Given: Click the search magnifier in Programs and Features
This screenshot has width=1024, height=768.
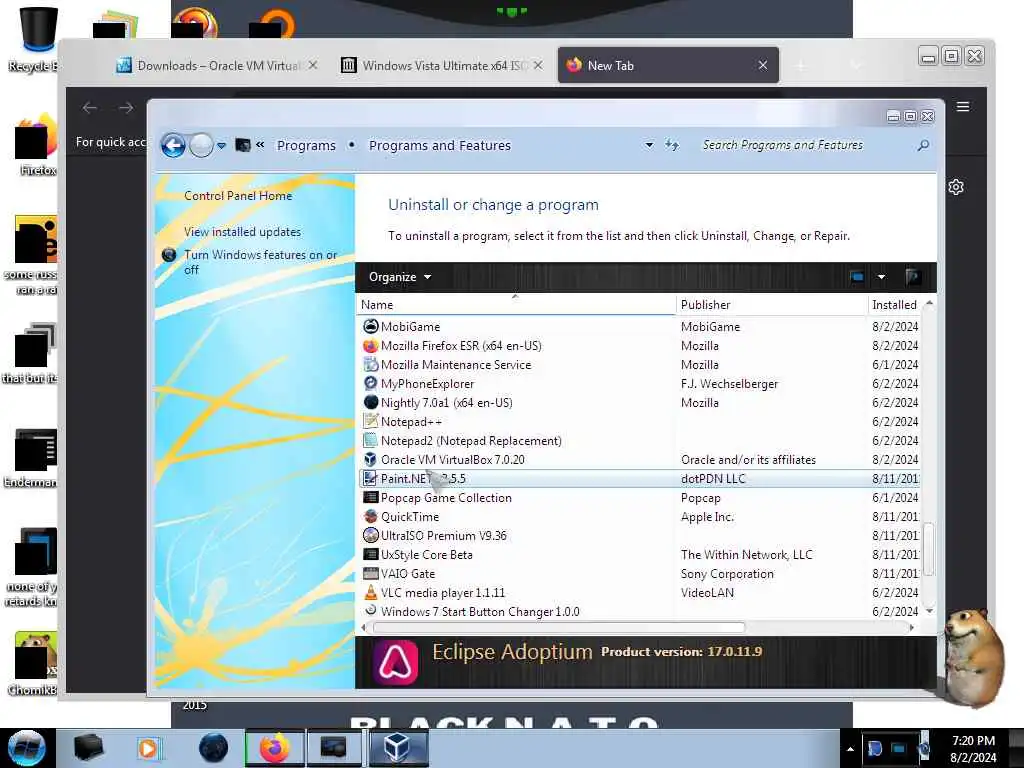Looking at the screenshot, I should tap(923, 145).
